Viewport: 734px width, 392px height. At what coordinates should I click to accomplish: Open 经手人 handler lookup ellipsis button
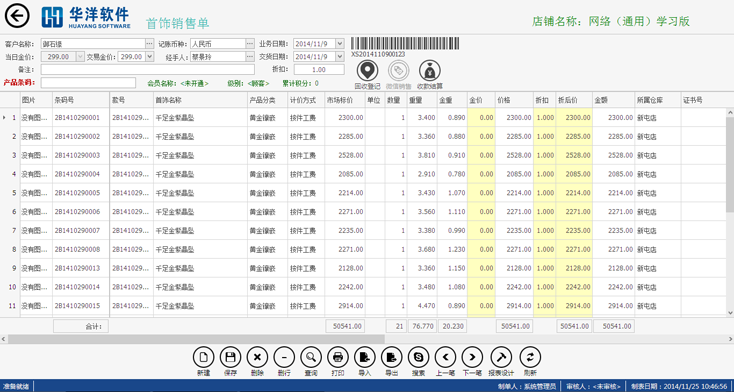pos(250,57)
